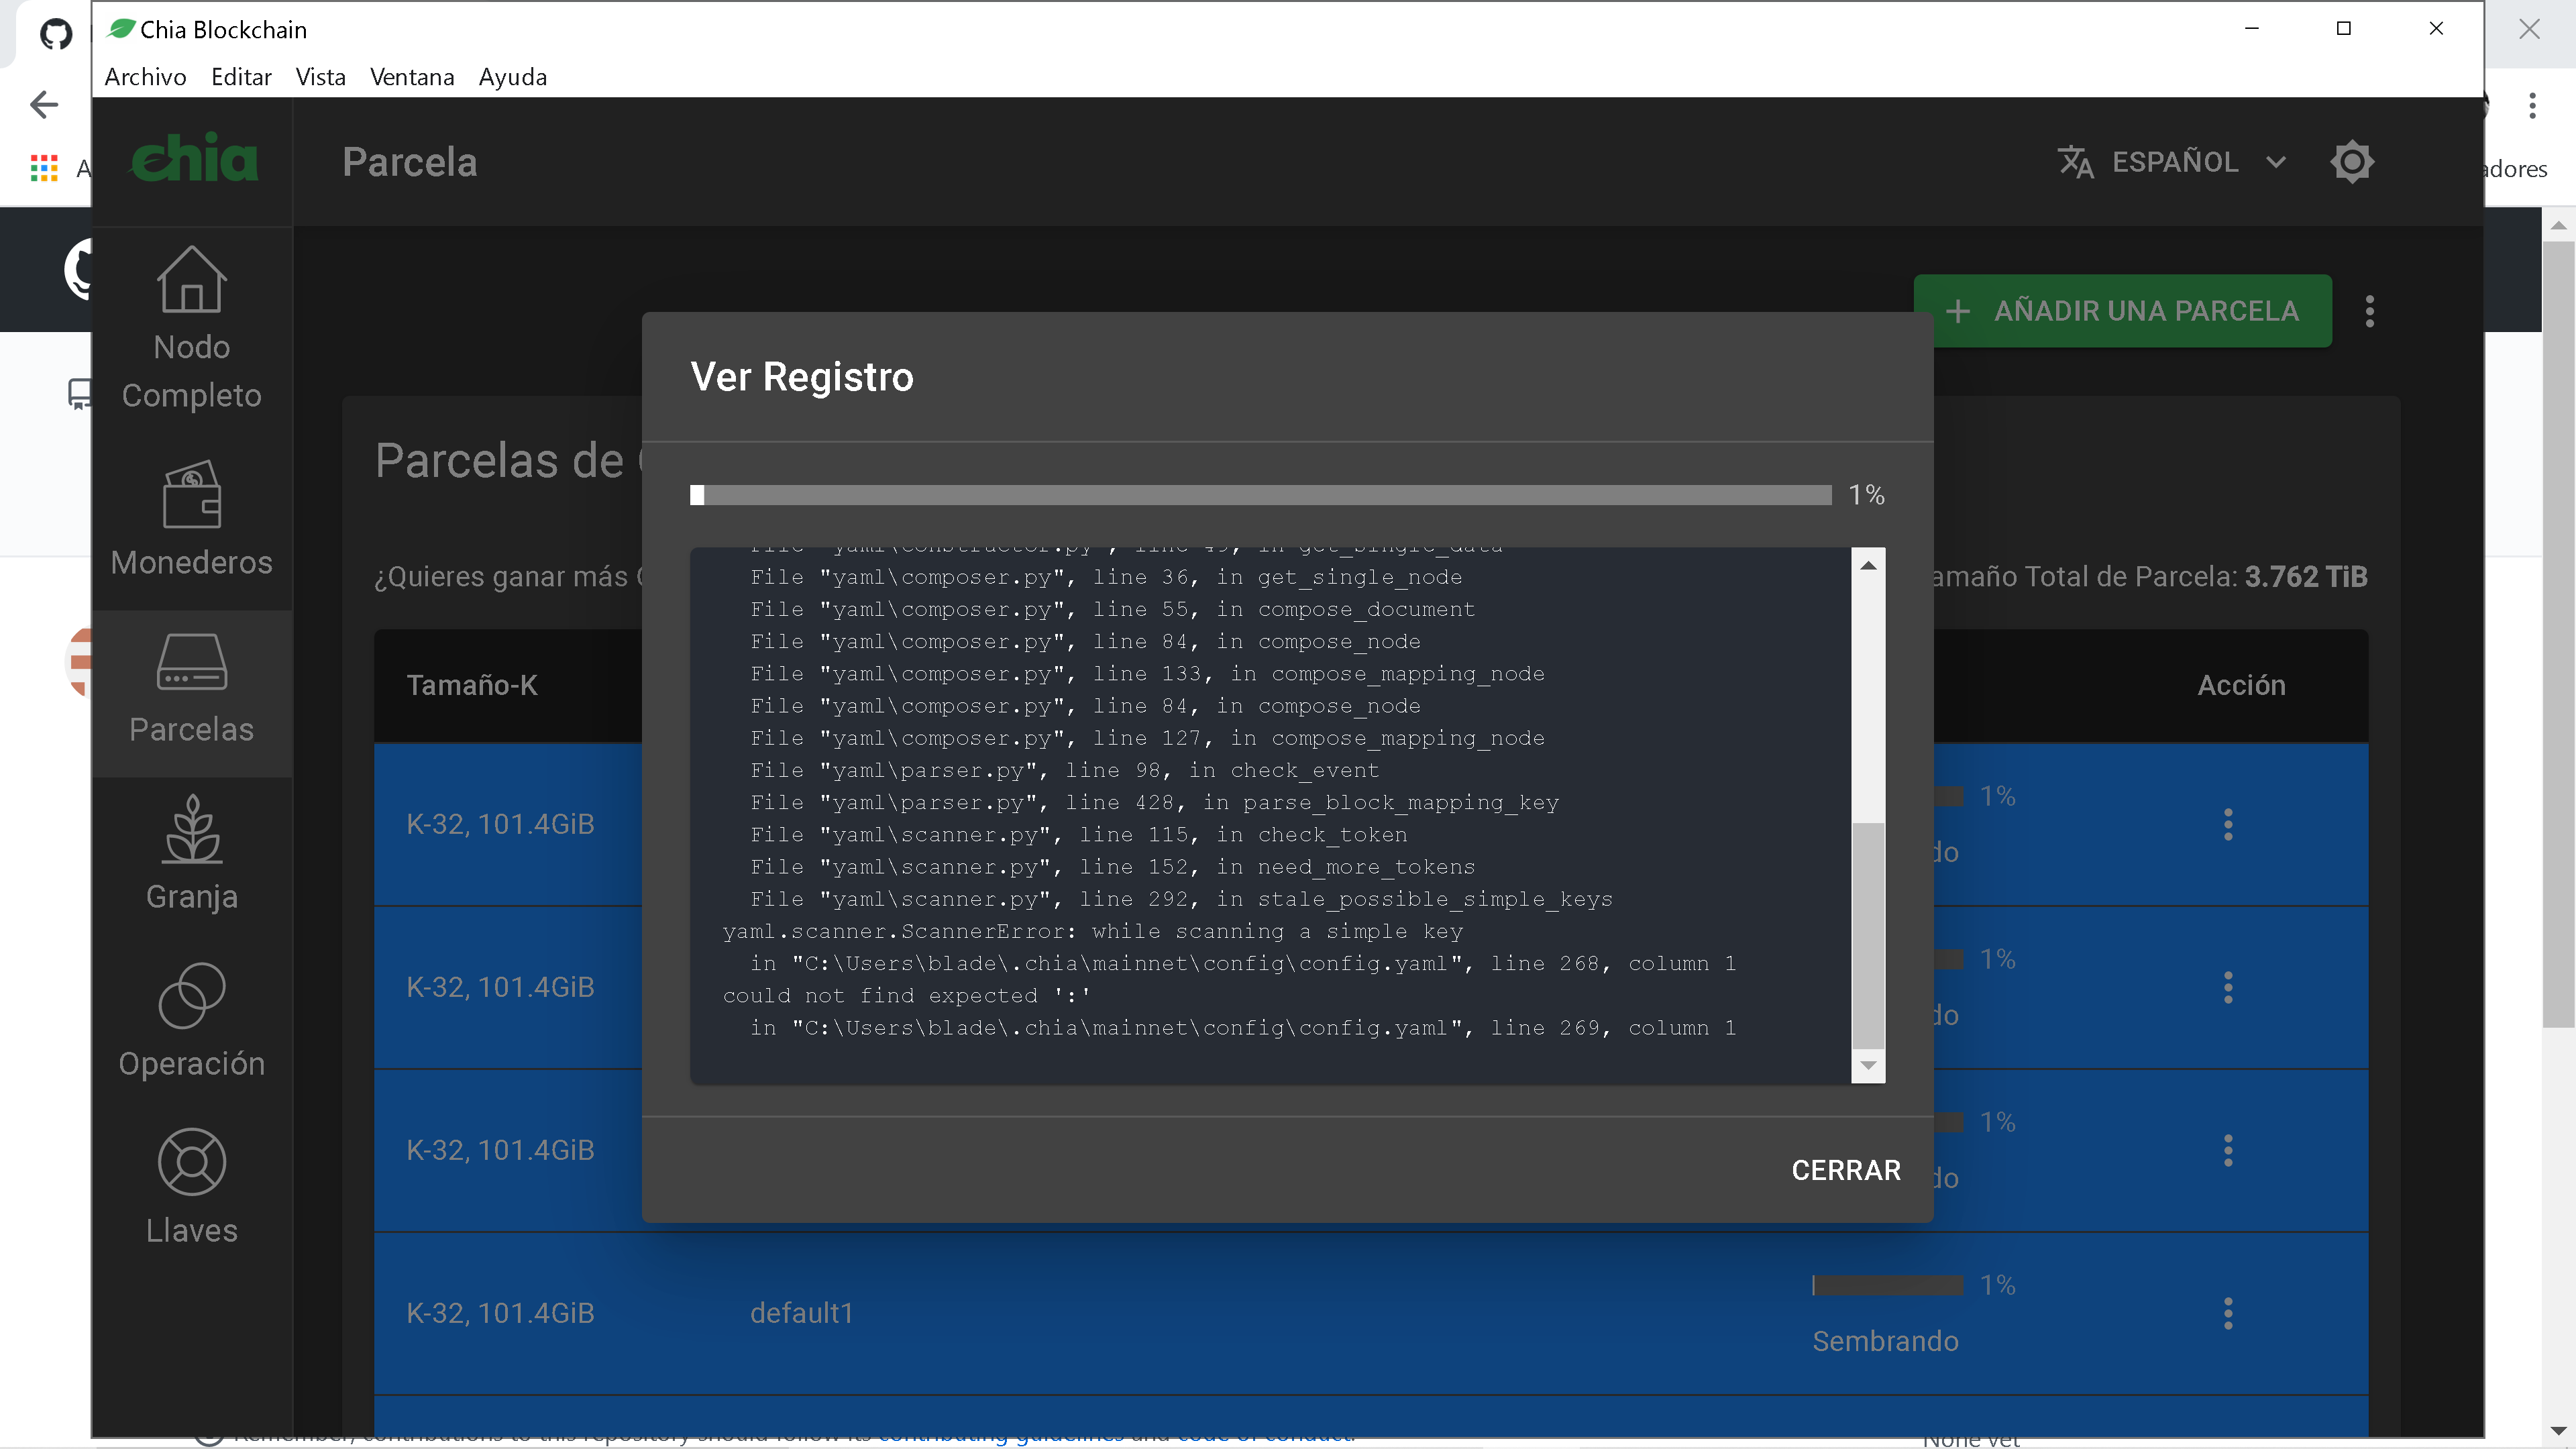Open the Vista menu
This screenshot has width=2576, height=1449.
[320, 77]
